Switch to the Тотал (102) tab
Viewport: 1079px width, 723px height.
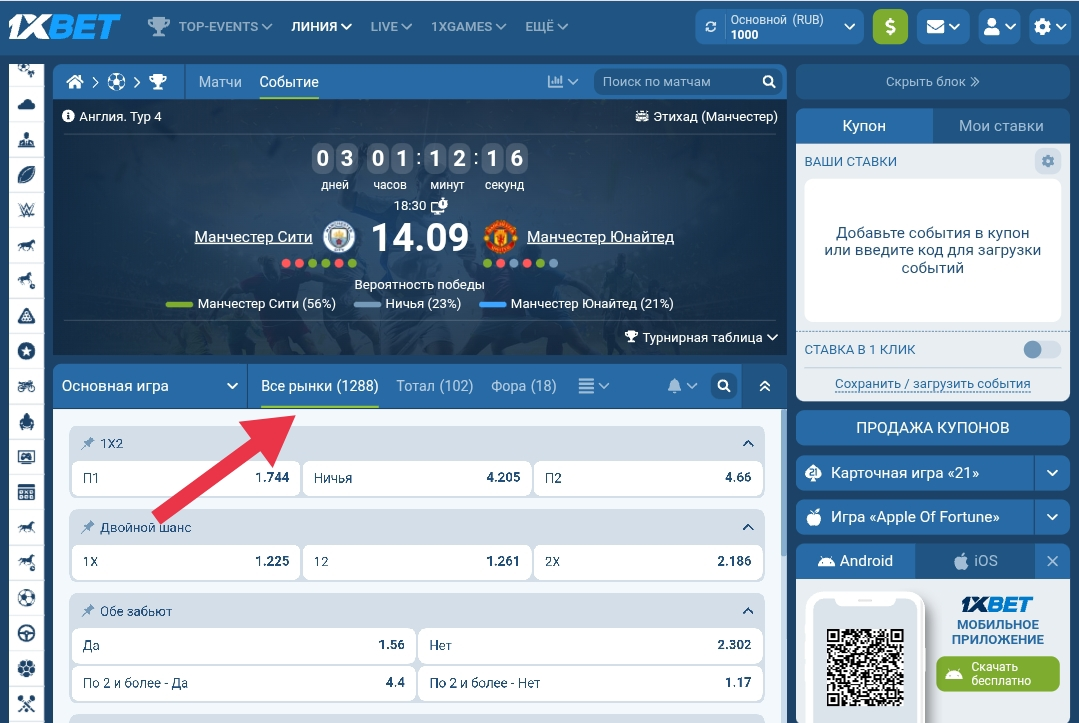point(434,386)
